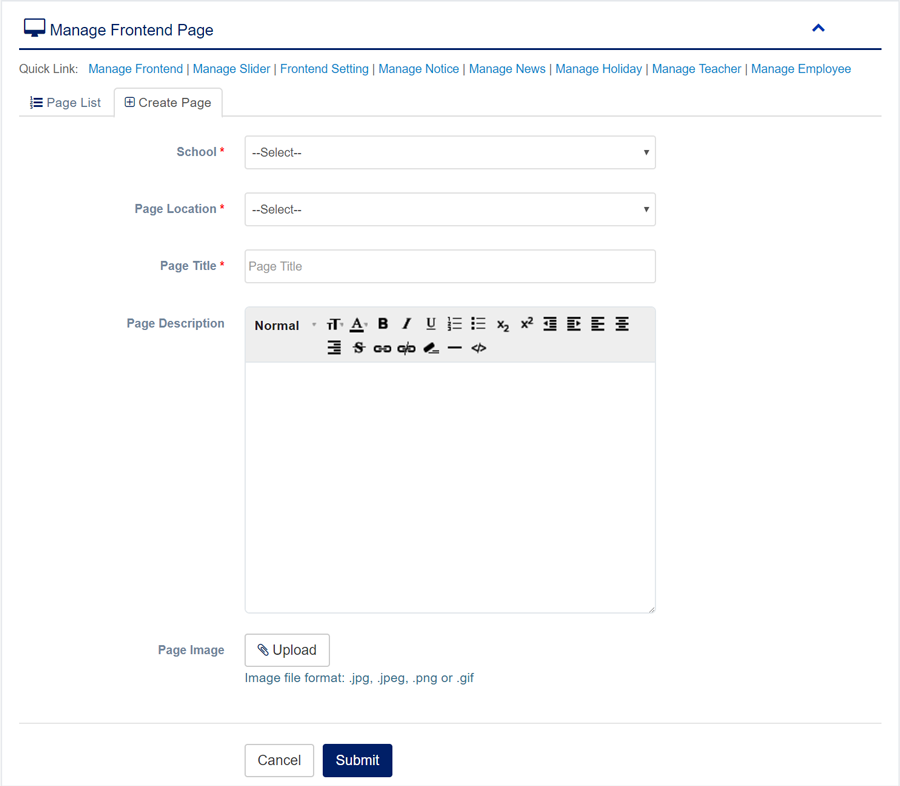
Task: Apply strikethrough formatting
Action: [x=358, y=348]
